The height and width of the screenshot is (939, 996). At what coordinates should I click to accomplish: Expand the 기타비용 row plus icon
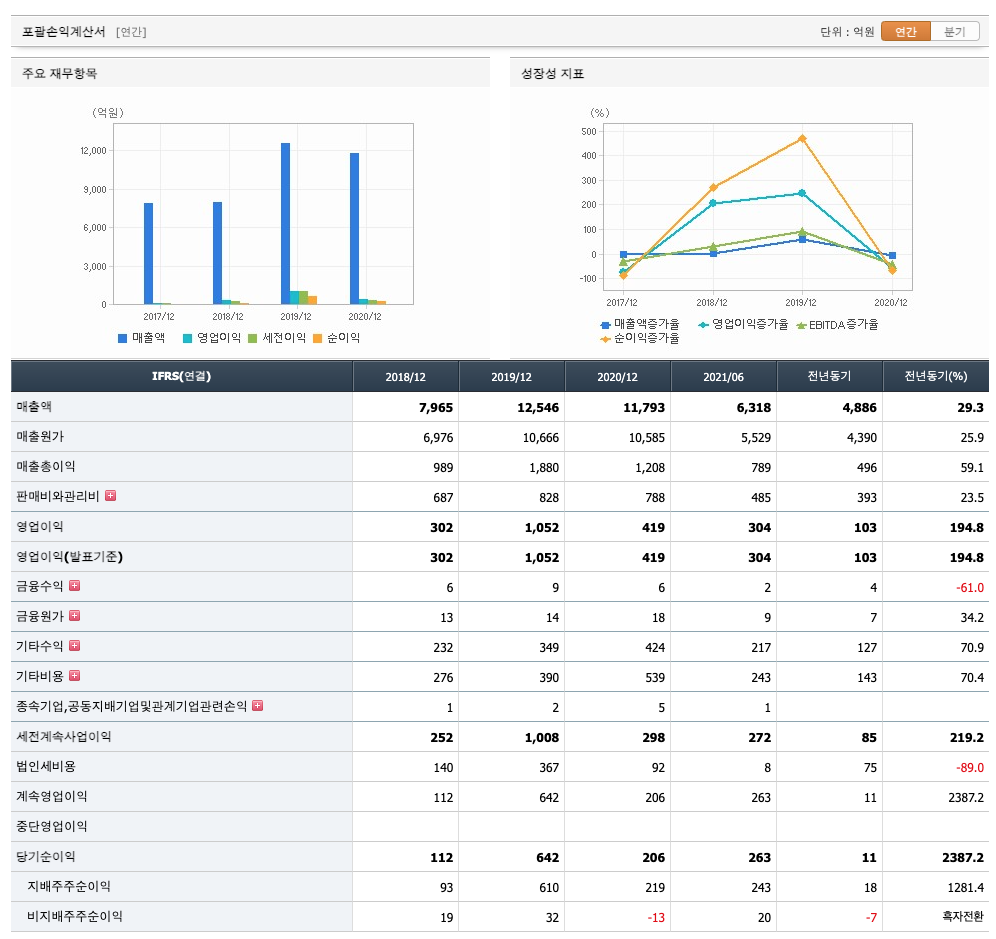[74, 675]
